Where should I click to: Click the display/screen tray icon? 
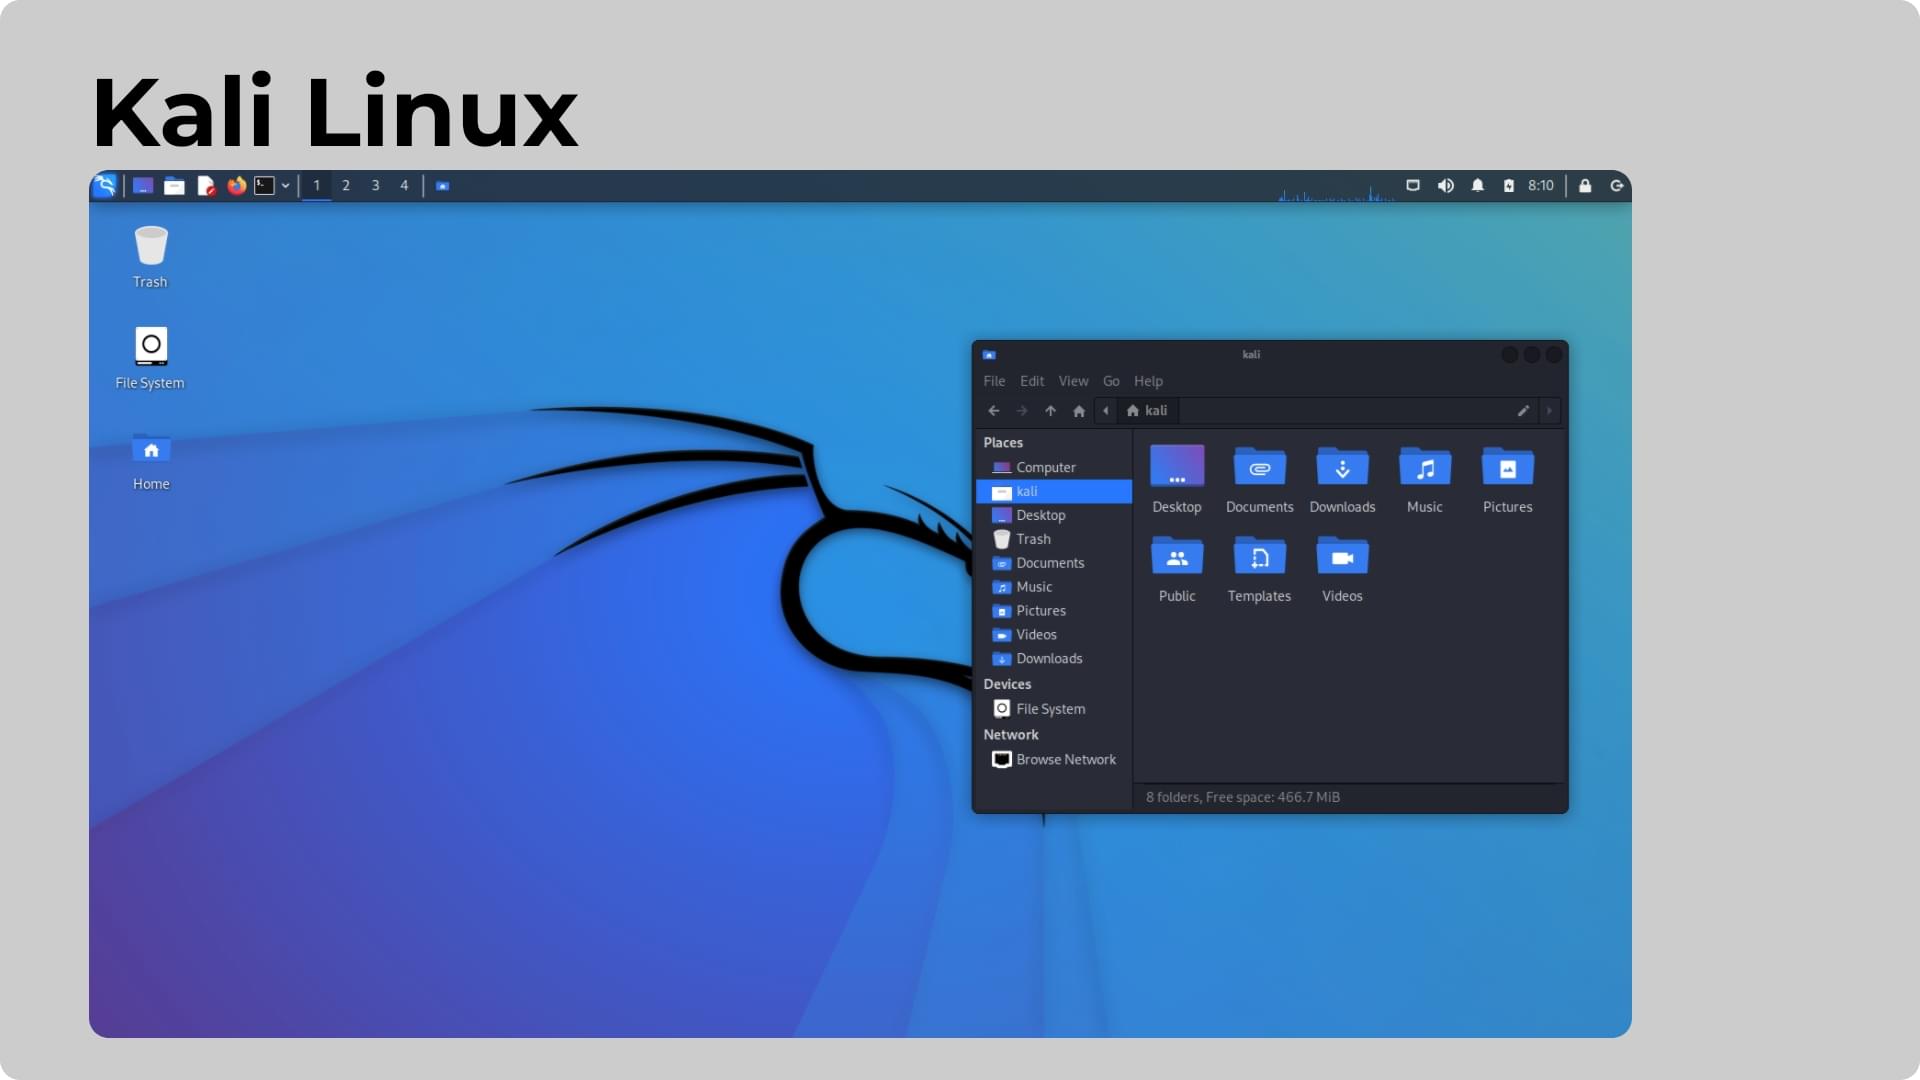(1413, 186)
